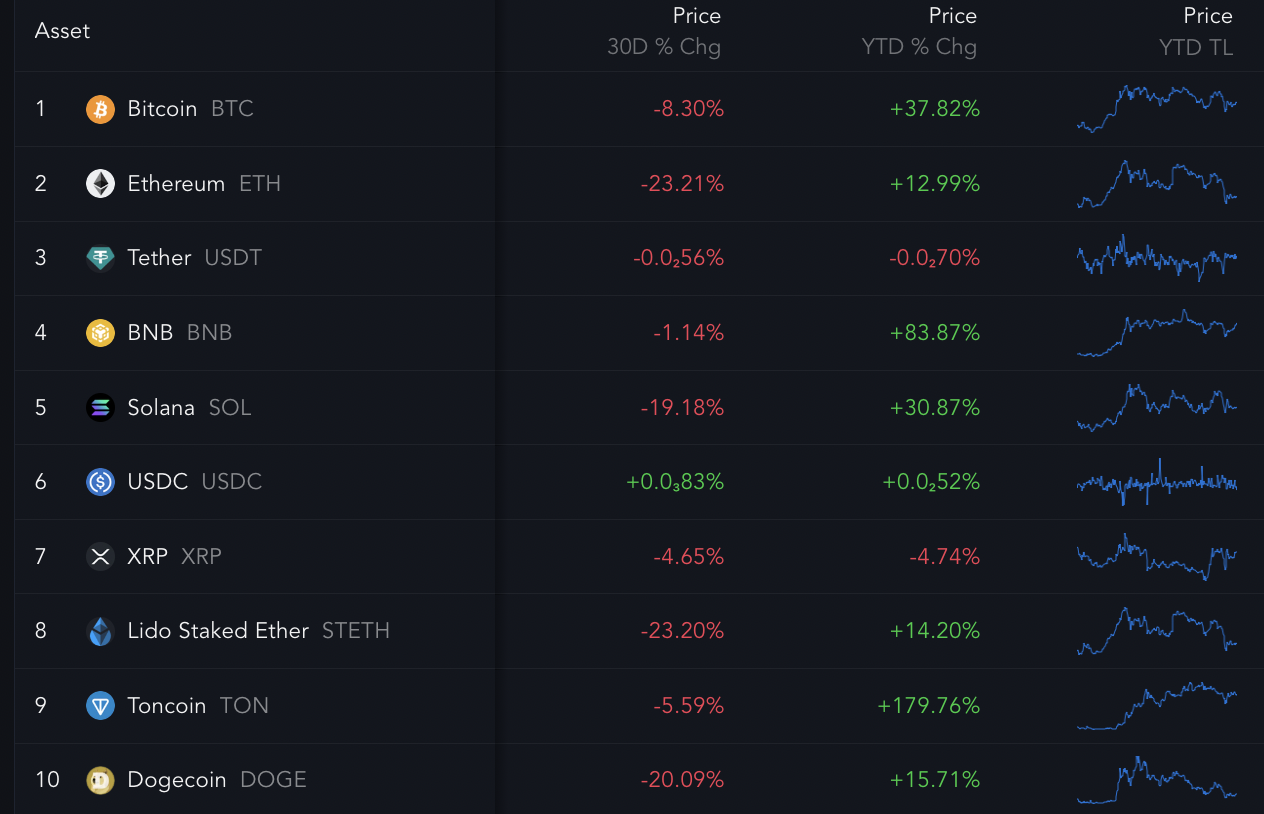Click Dogecoin's -20.09% 30-day change
Image resolution: width=1264 pixels, height=814 pixels.
(688, 780)
